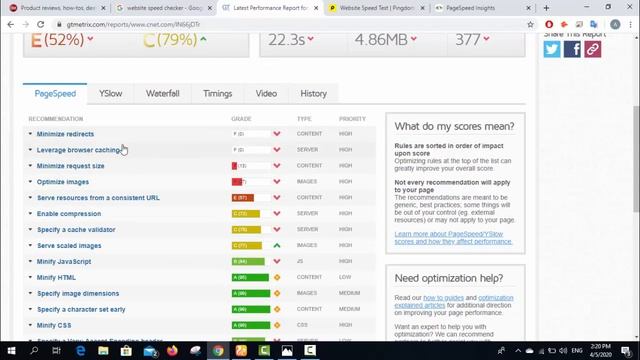Open taskbar search magnifier
Screen dimensions: 640x360
34,351
